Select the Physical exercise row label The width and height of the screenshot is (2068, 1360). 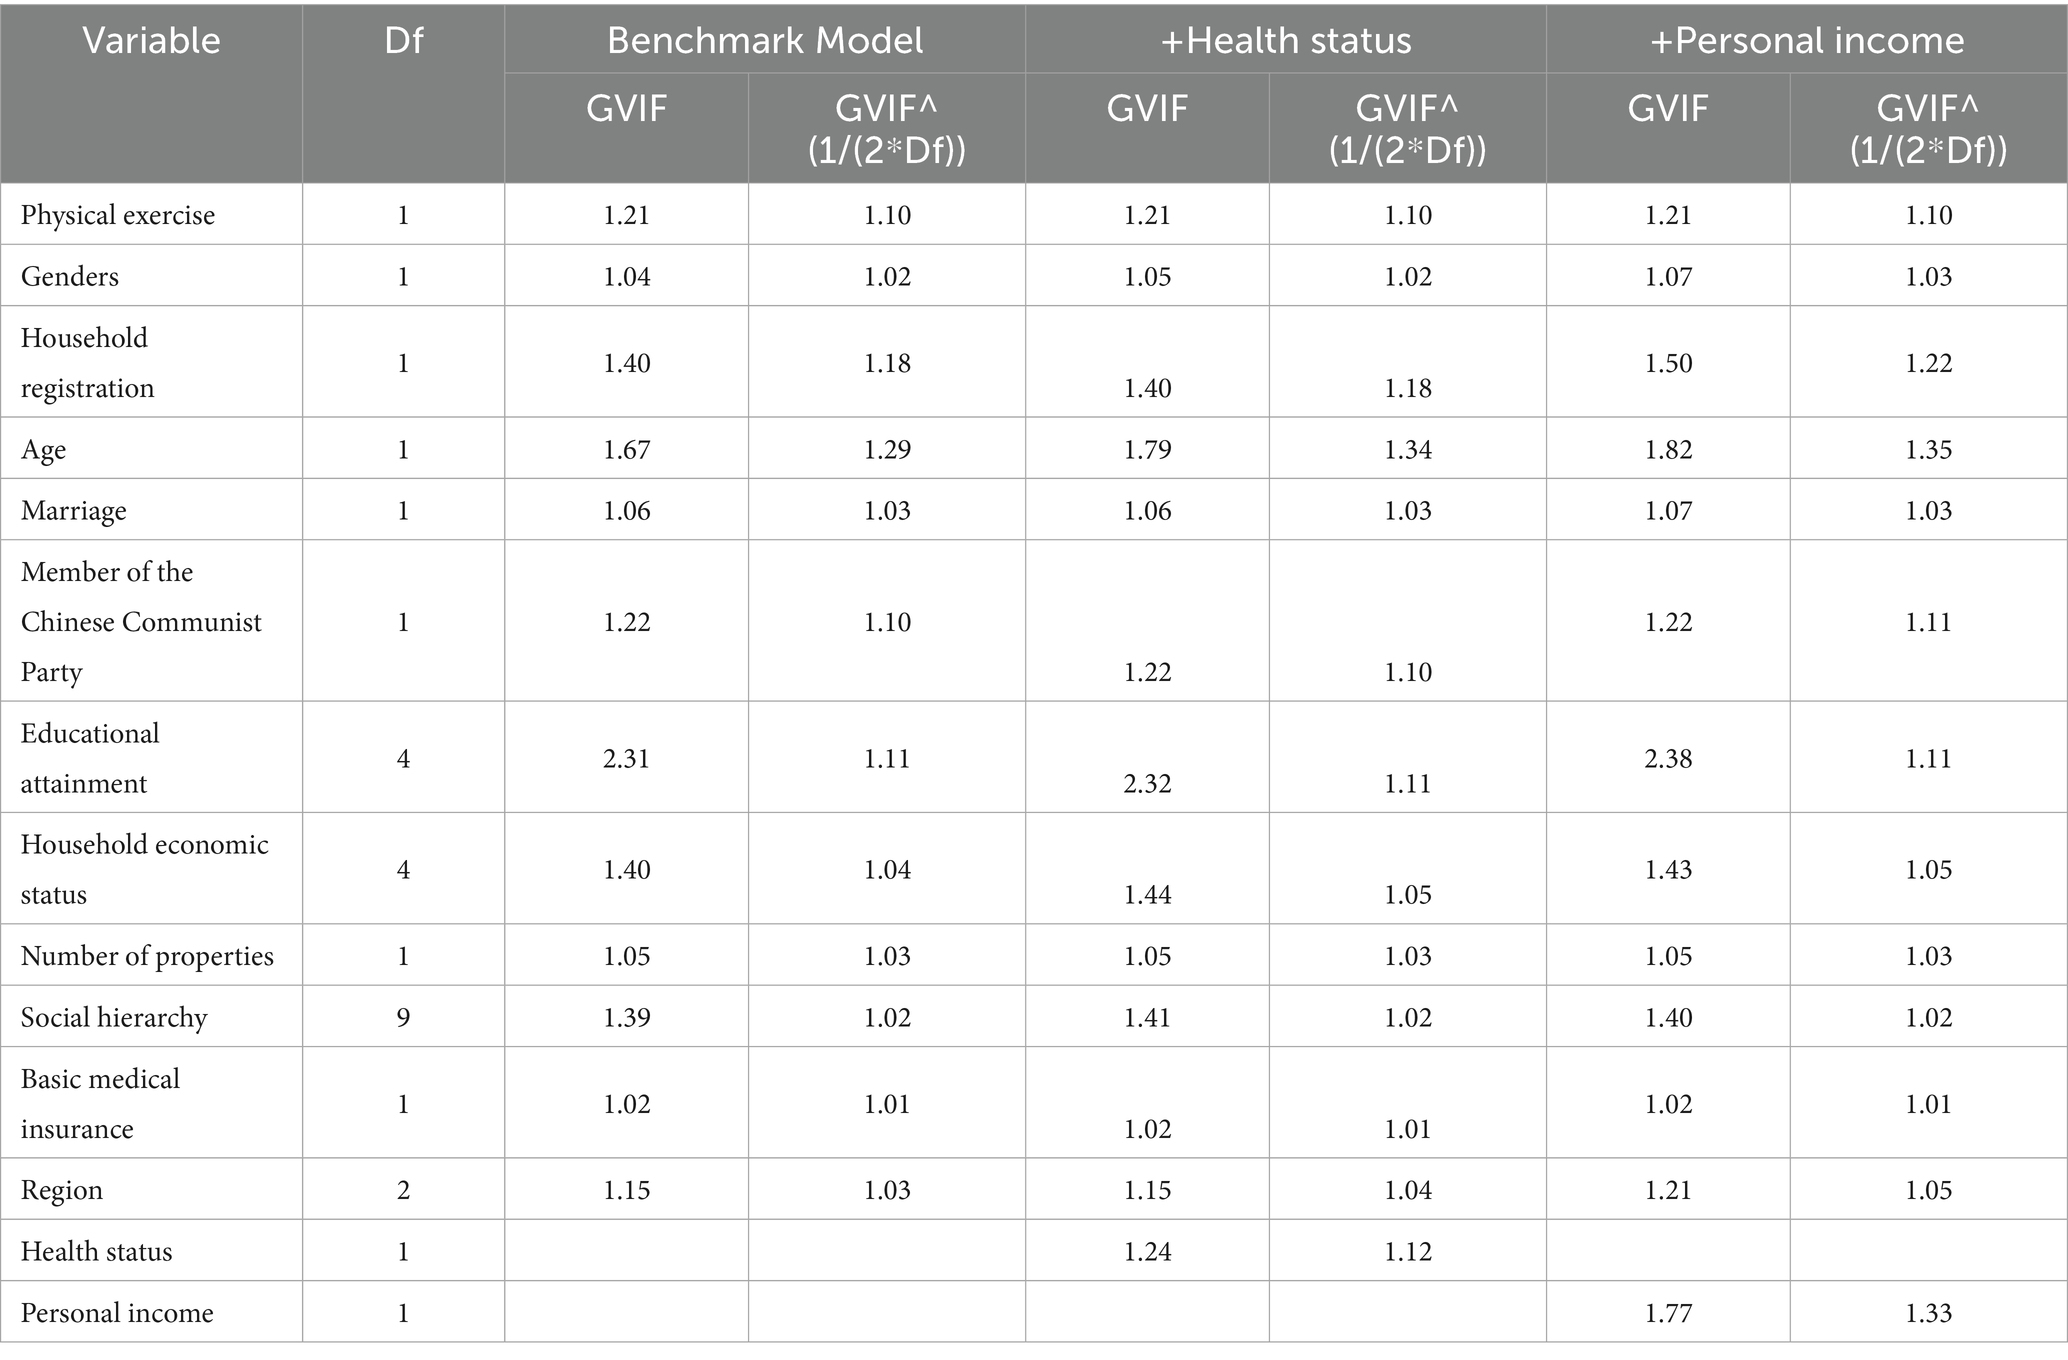pos(118,215)
